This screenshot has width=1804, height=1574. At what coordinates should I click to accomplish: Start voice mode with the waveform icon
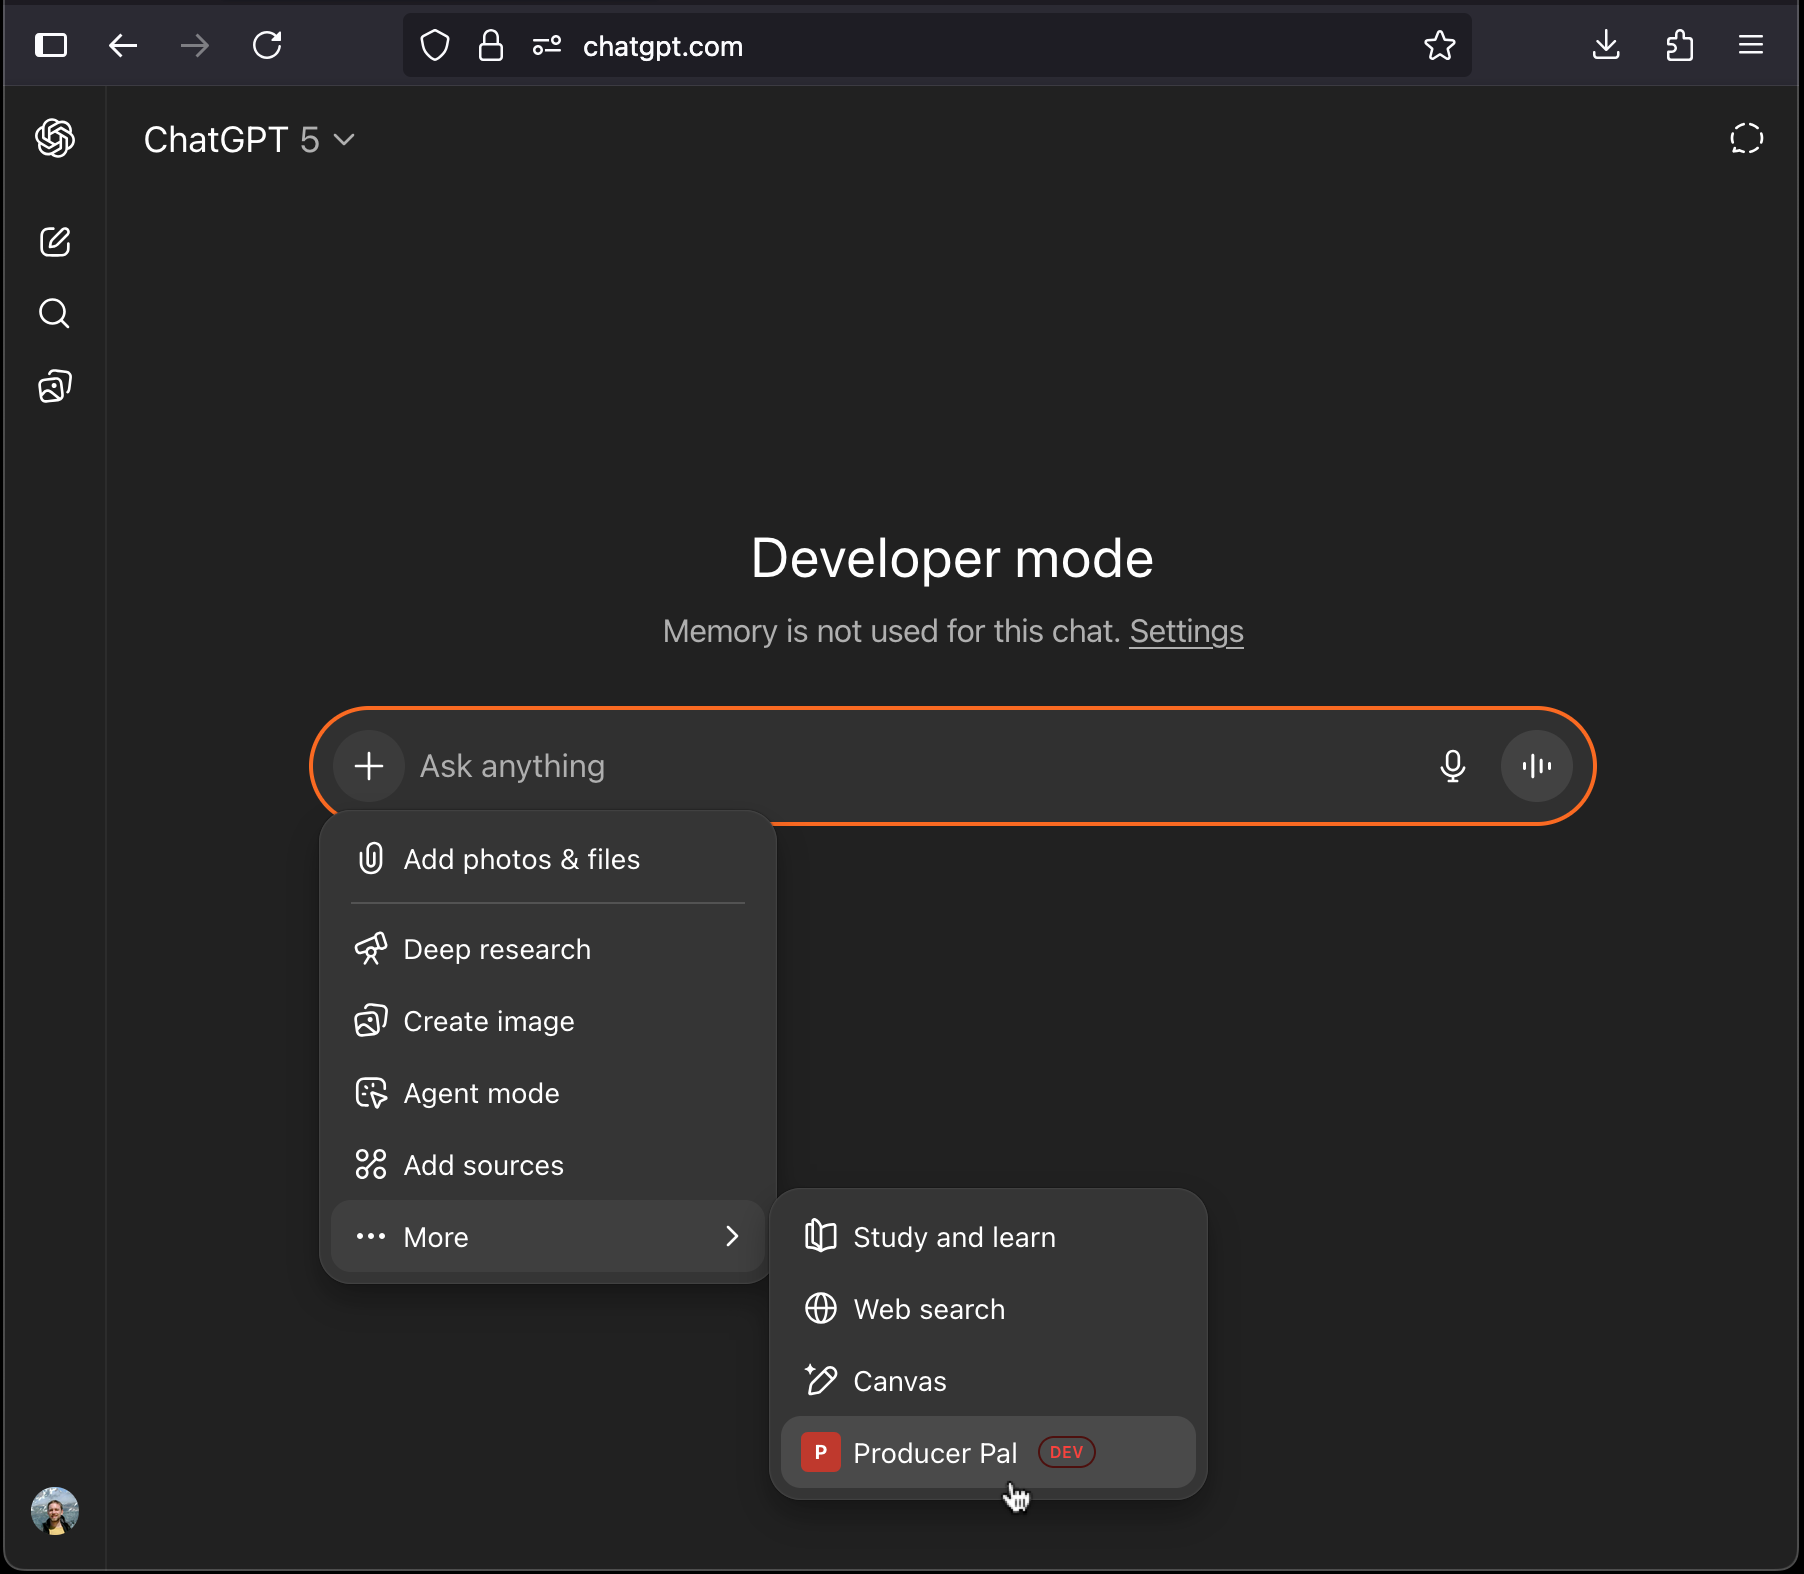click(1535, 766)
